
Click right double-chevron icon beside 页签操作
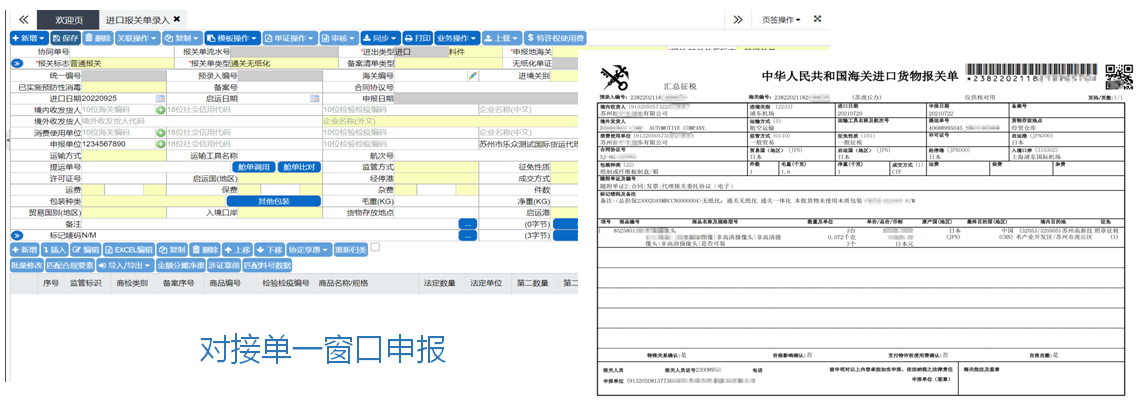click(738, 19)
